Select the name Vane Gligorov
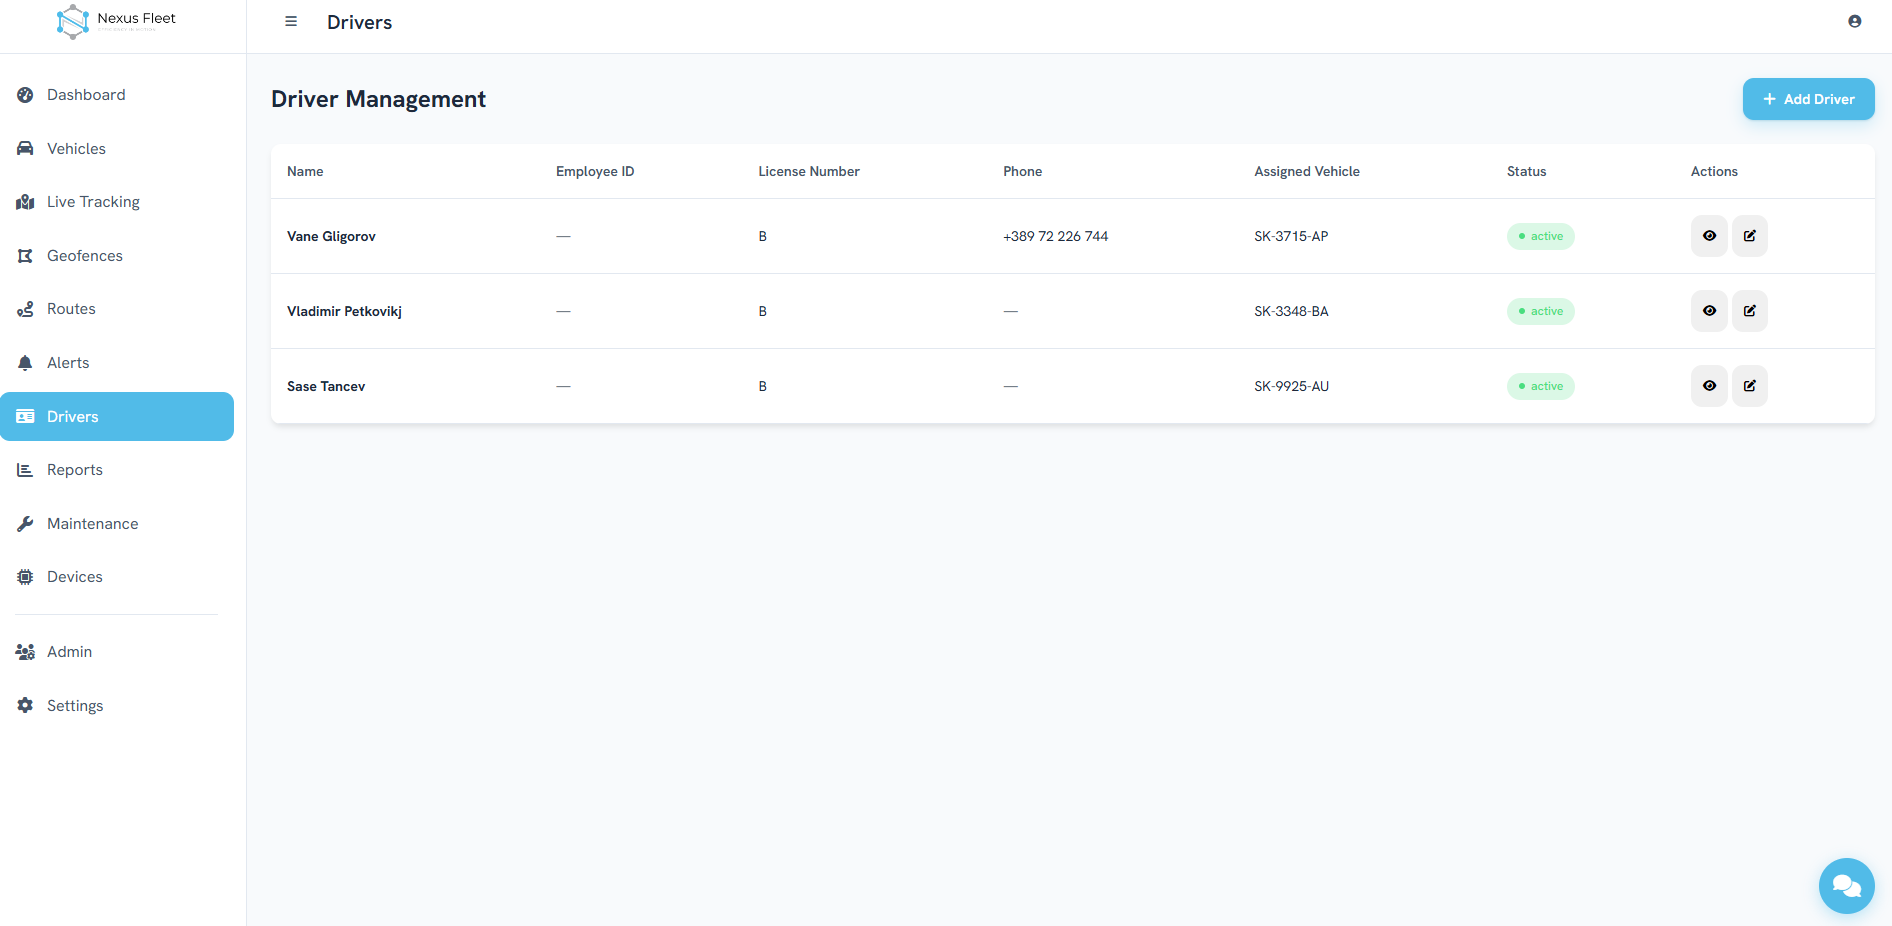The width and height of the screenshot is (1892, 926). (331, 237)
